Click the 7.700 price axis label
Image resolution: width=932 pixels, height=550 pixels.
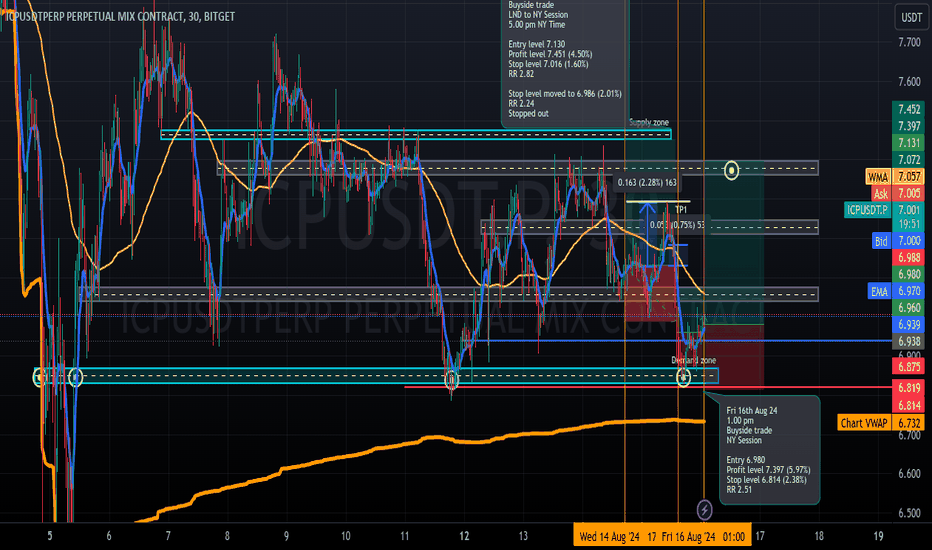(909, 42)
